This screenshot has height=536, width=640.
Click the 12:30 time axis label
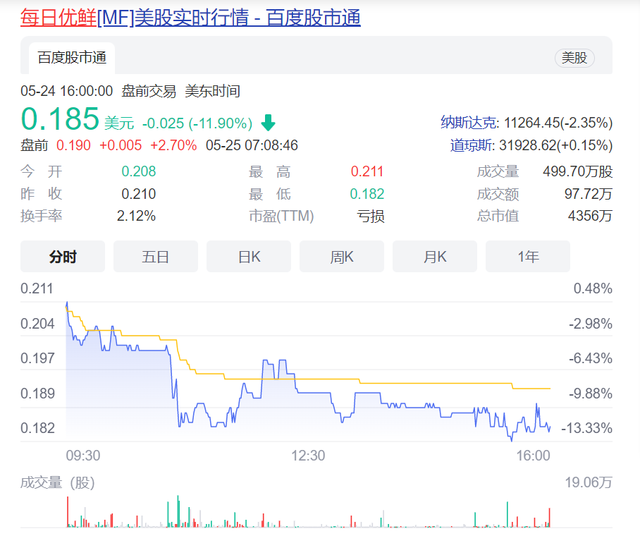(308, 456)
